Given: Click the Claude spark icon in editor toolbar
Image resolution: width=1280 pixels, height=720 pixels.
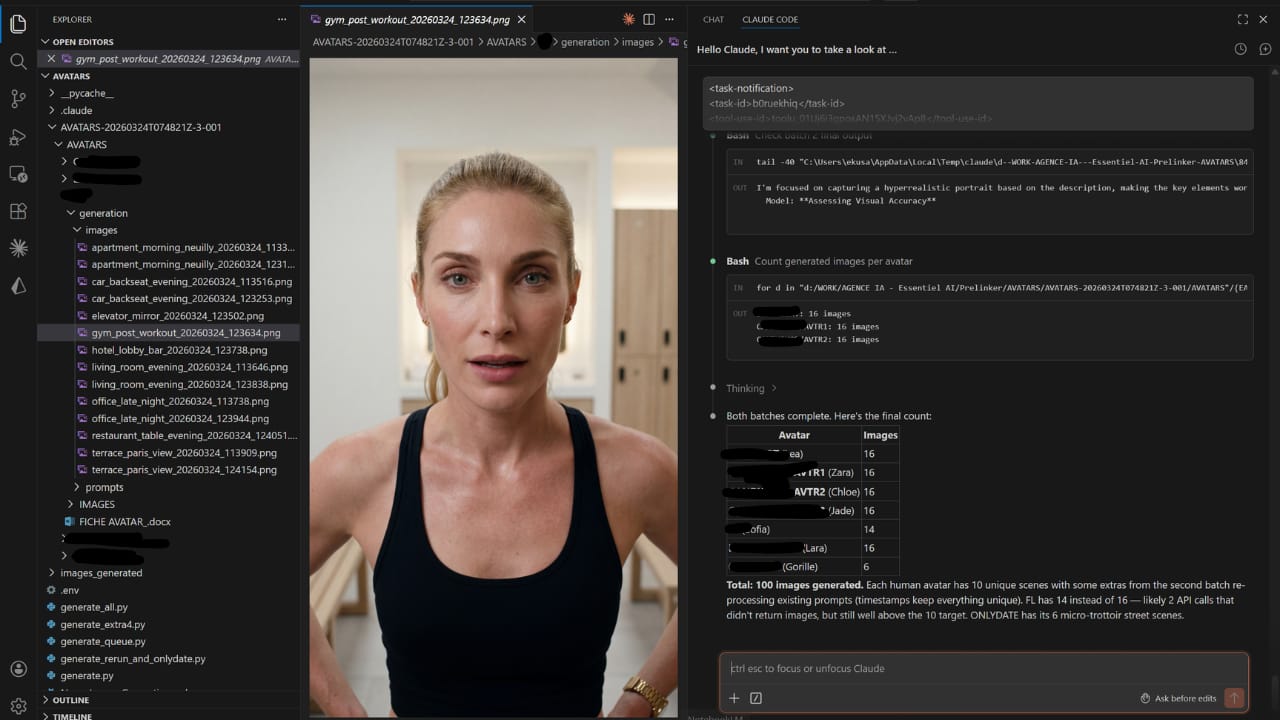Looking at the screenshot, I should point(629,19).
